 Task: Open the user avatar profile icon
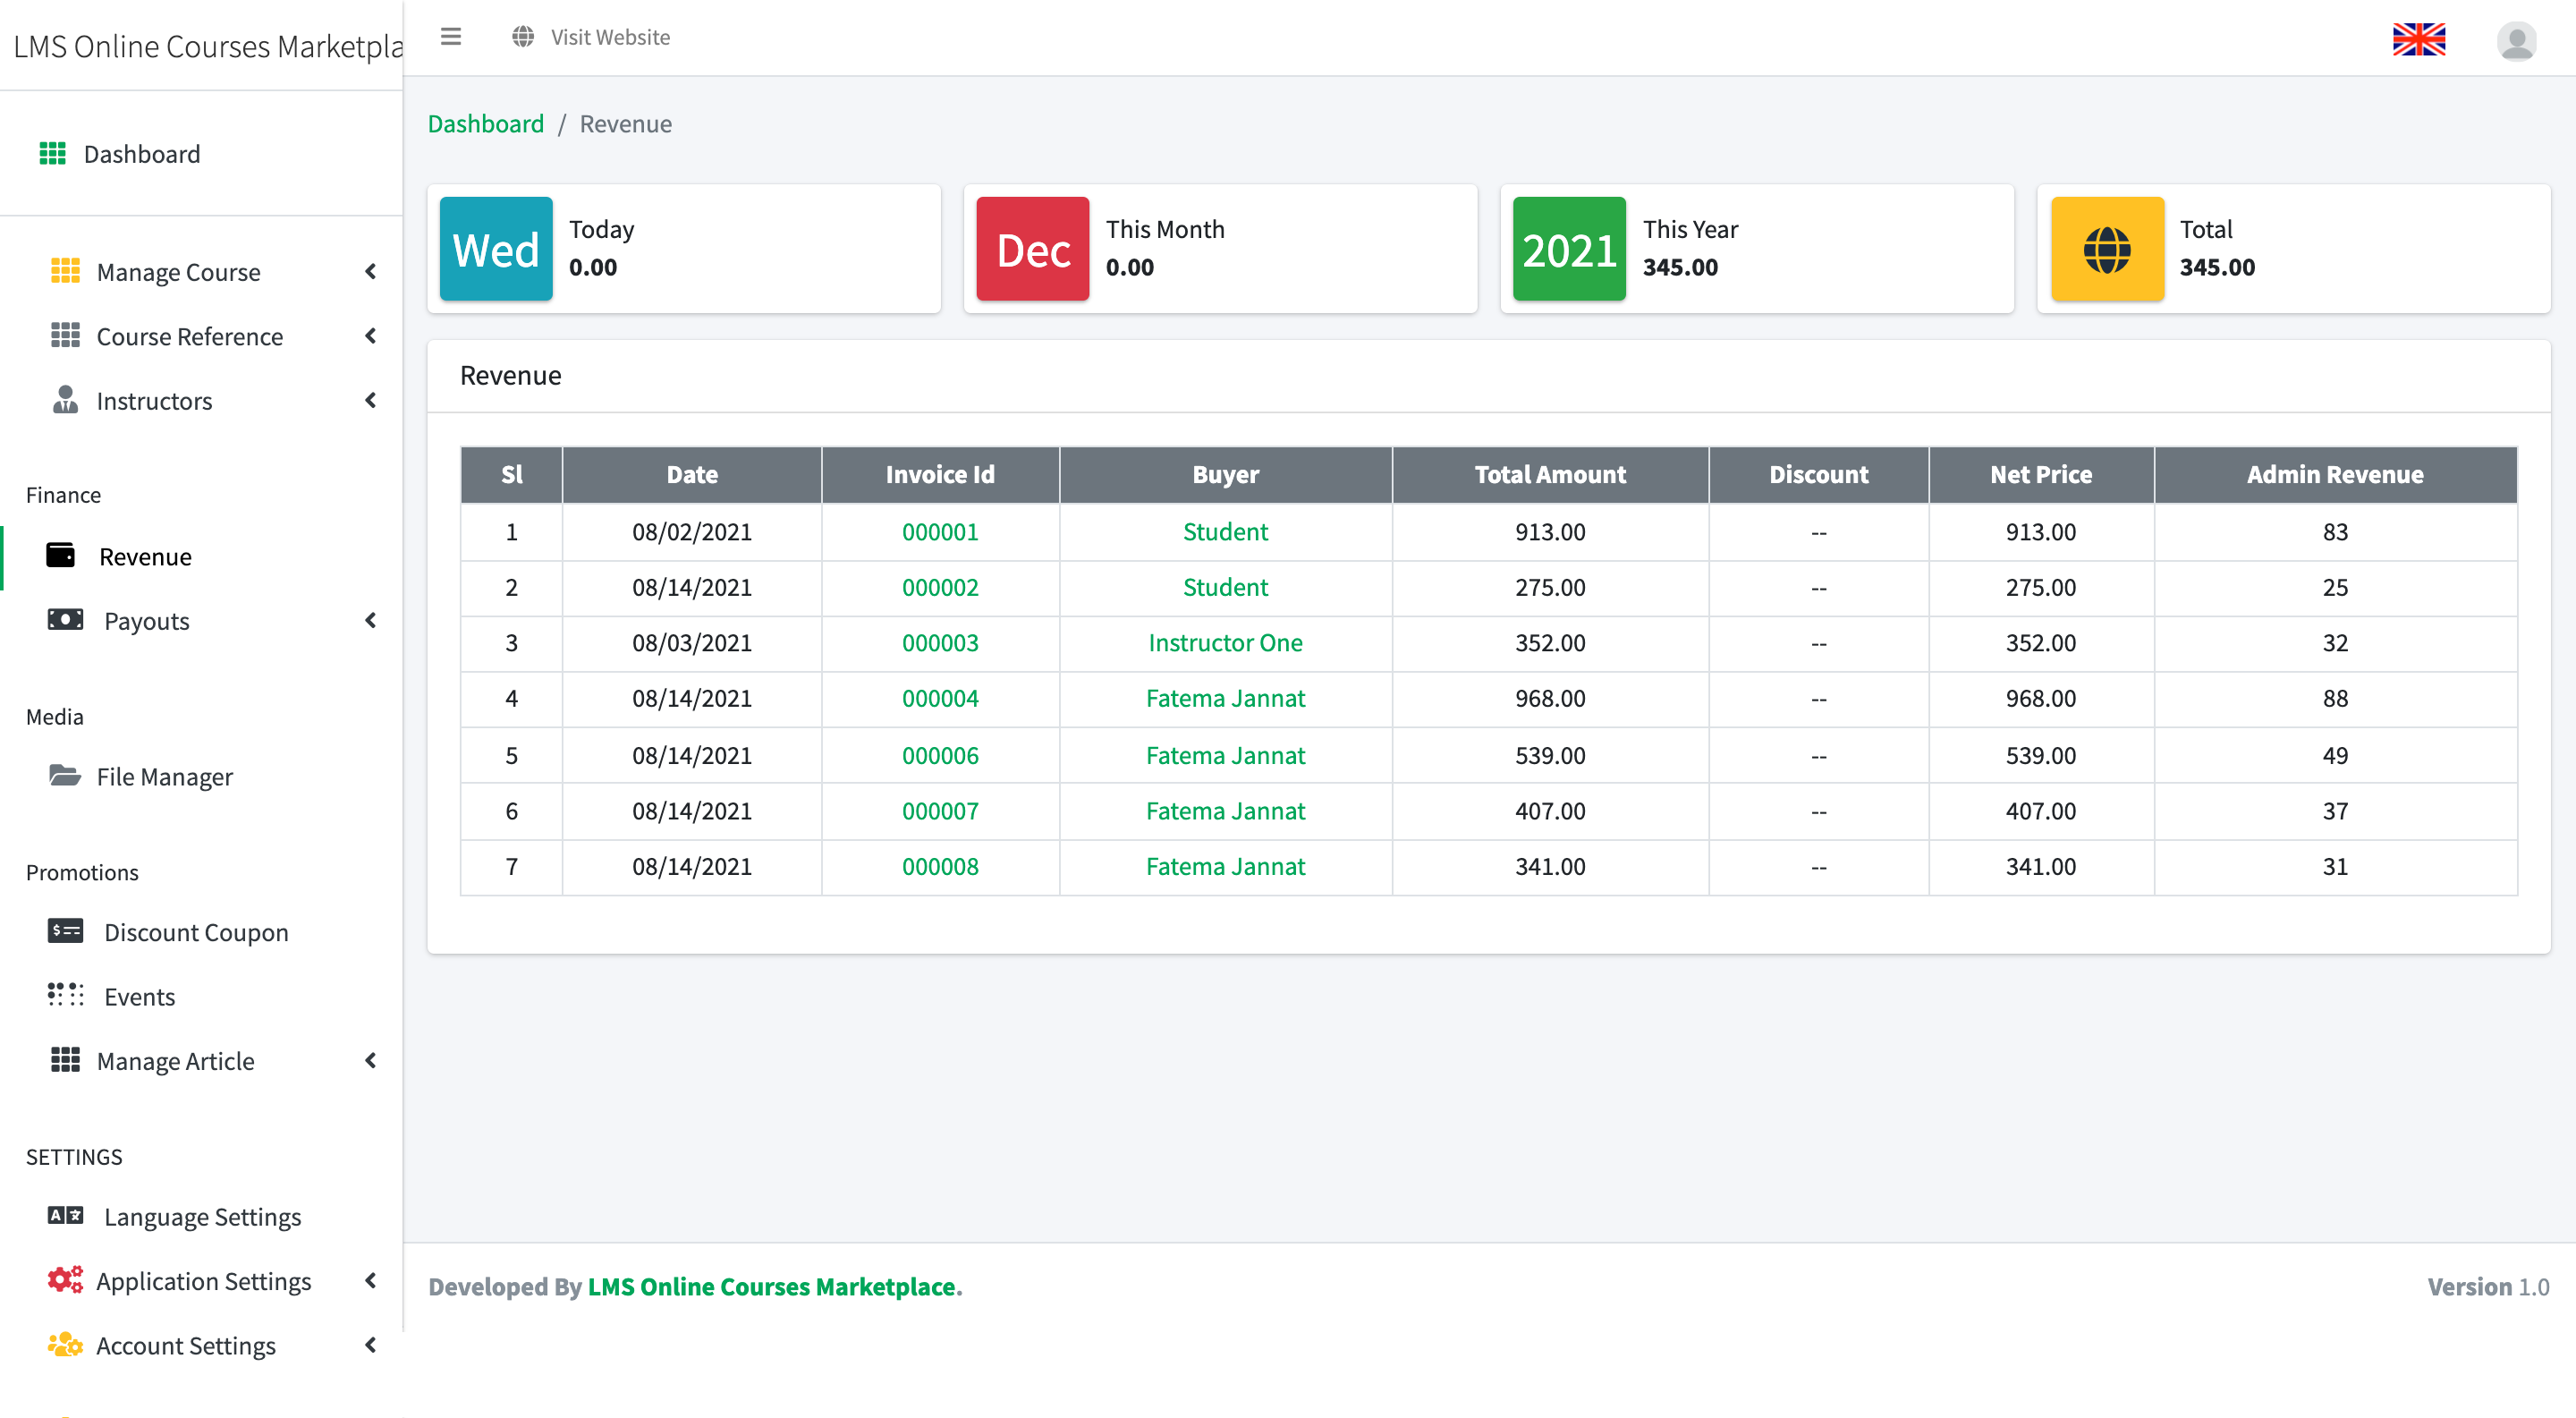[x=2515, y=40]
